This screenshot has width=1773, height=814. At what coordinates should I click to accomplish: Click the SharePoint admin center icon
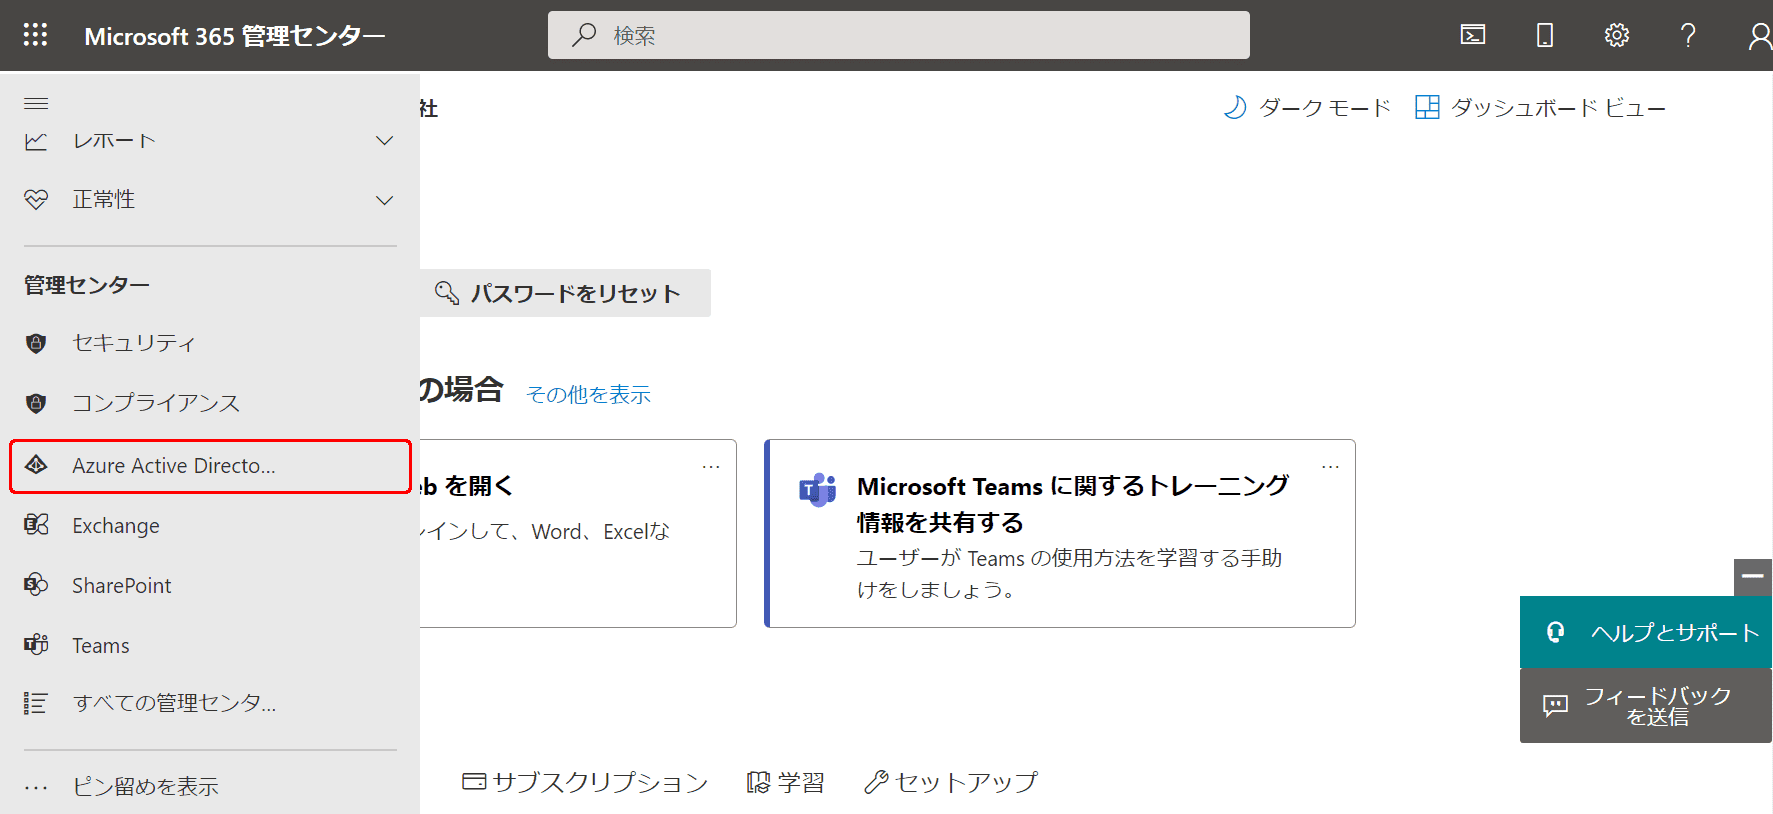point(36,585)
